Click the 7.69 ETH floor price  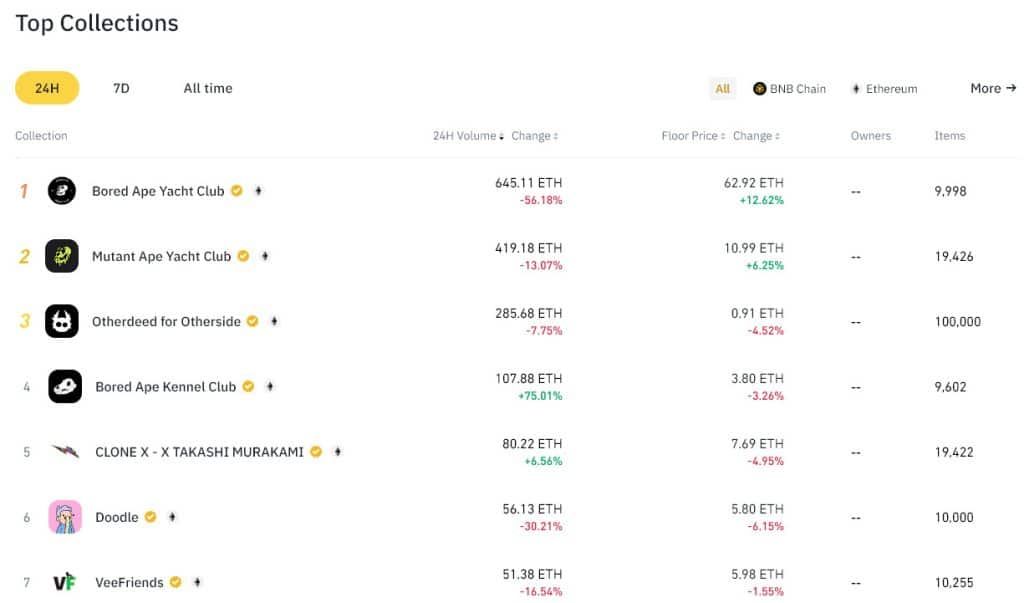tap(758, 444)
